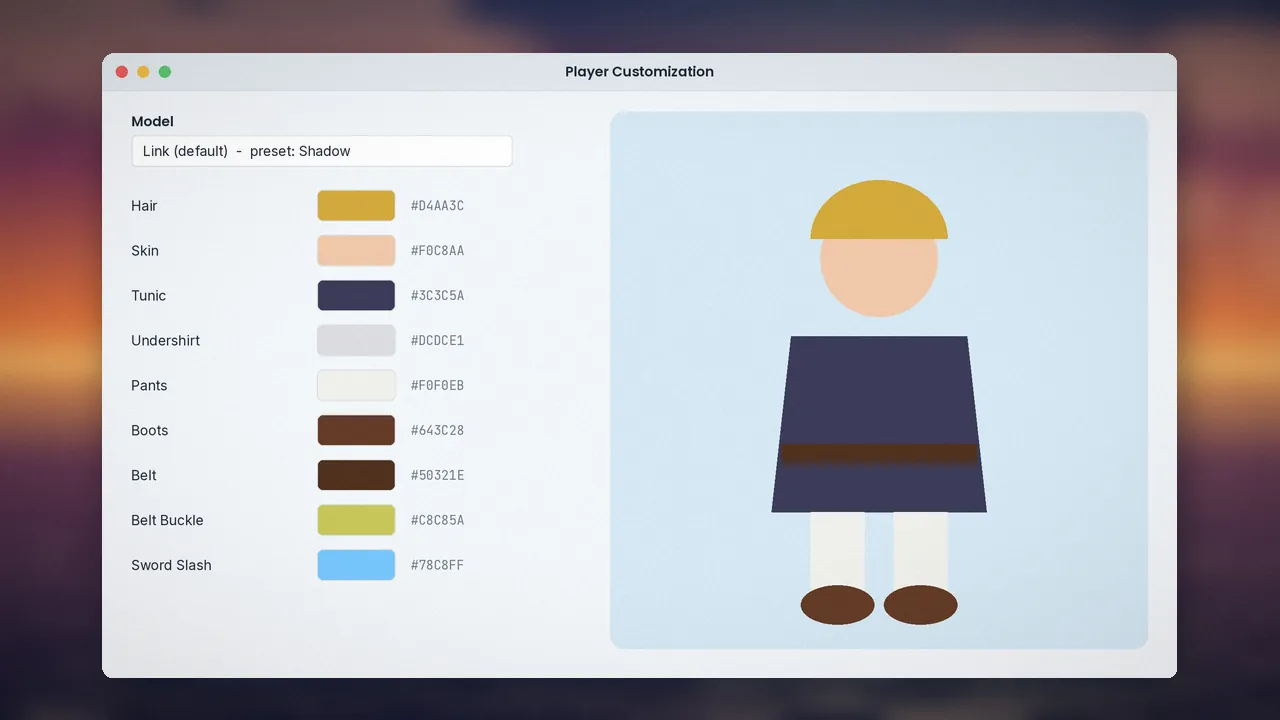1280x720 pixels.
Task: Click the Skin row label
Action: [x=145, y=251]
